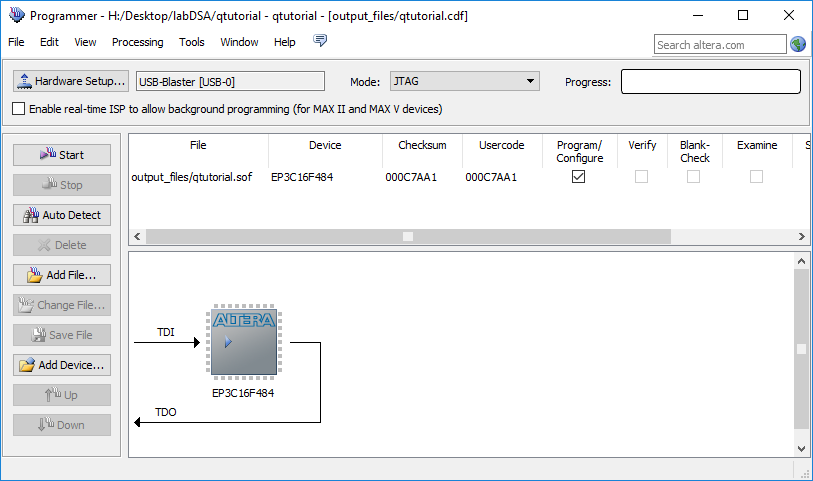Image resolution: width=813 pixels, height=481 pixels.
Task: Minimize the Programmer window
Action: point(698,15)
